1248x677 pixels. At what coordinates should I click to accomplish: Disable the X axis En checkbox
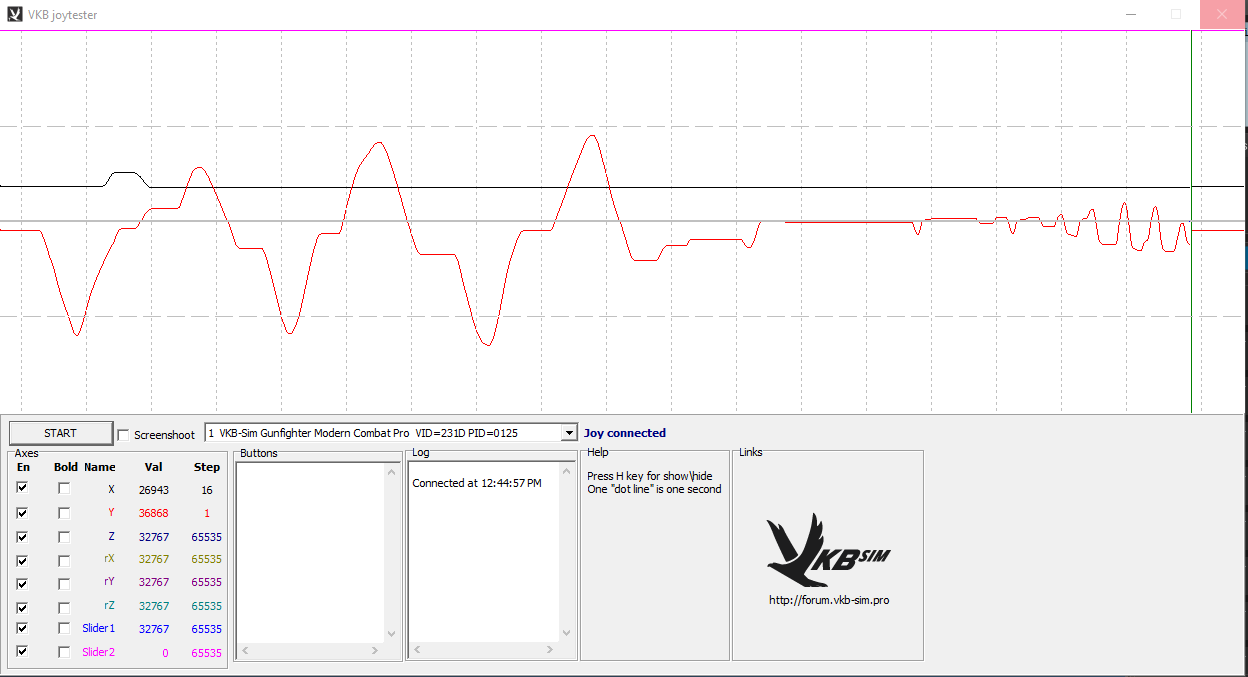(x=23, y=488)
